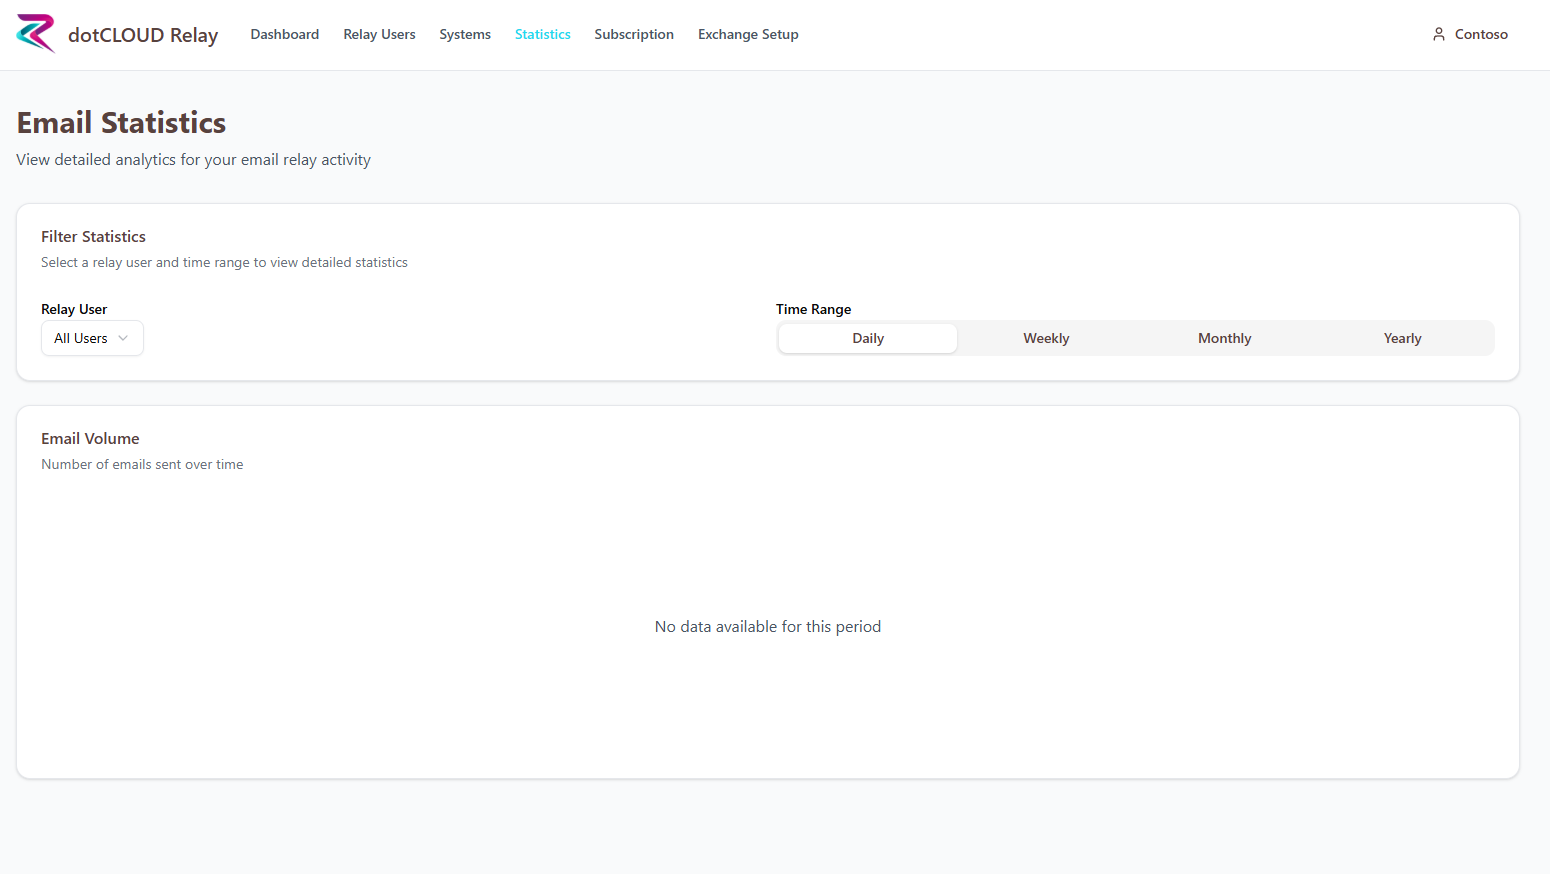The image size is (1550, 874).
Task: Click the dotCLOUD Relay brand name
Action: [x=143, y=35]
